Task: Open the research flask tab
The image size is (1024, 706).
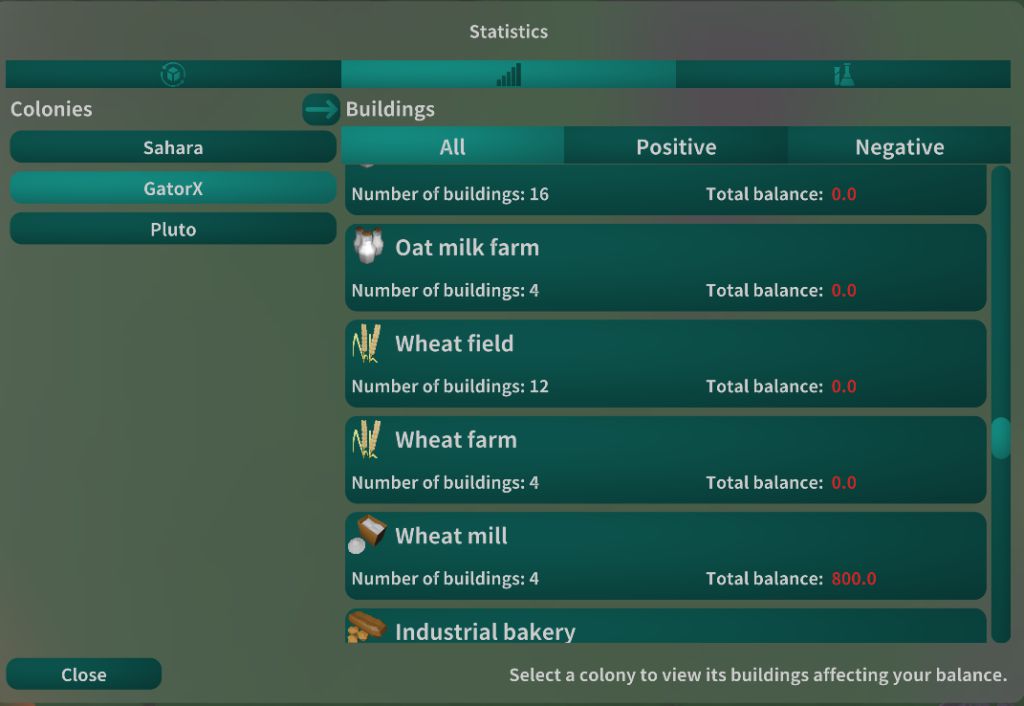Action: point(843,74)
